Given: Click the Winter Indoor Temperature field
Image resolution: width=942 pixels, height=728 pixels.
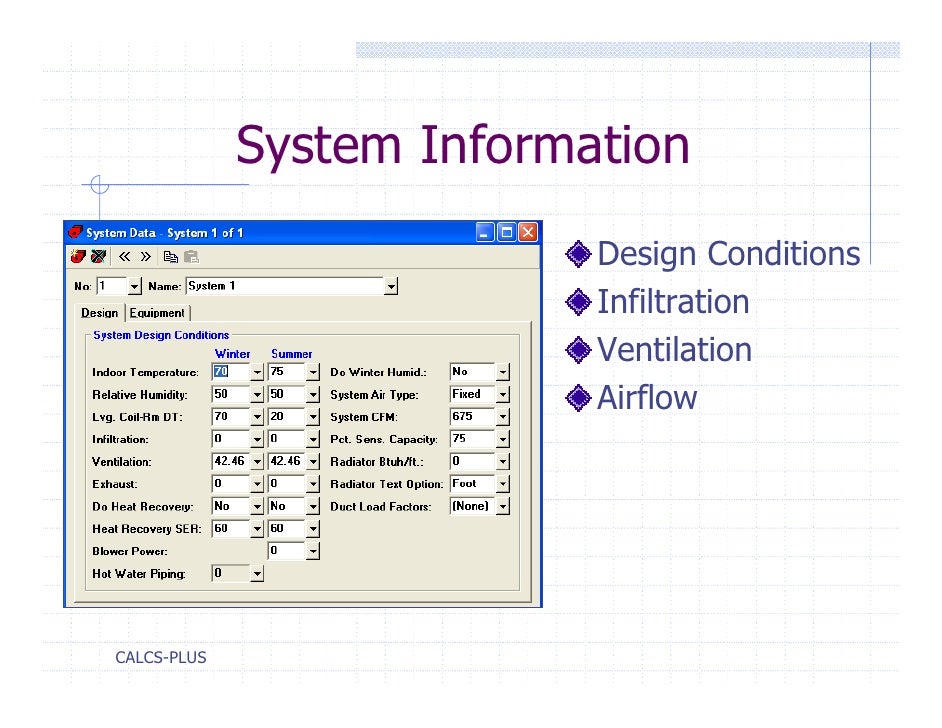Looking at the screenshot, I should [231, 372].
